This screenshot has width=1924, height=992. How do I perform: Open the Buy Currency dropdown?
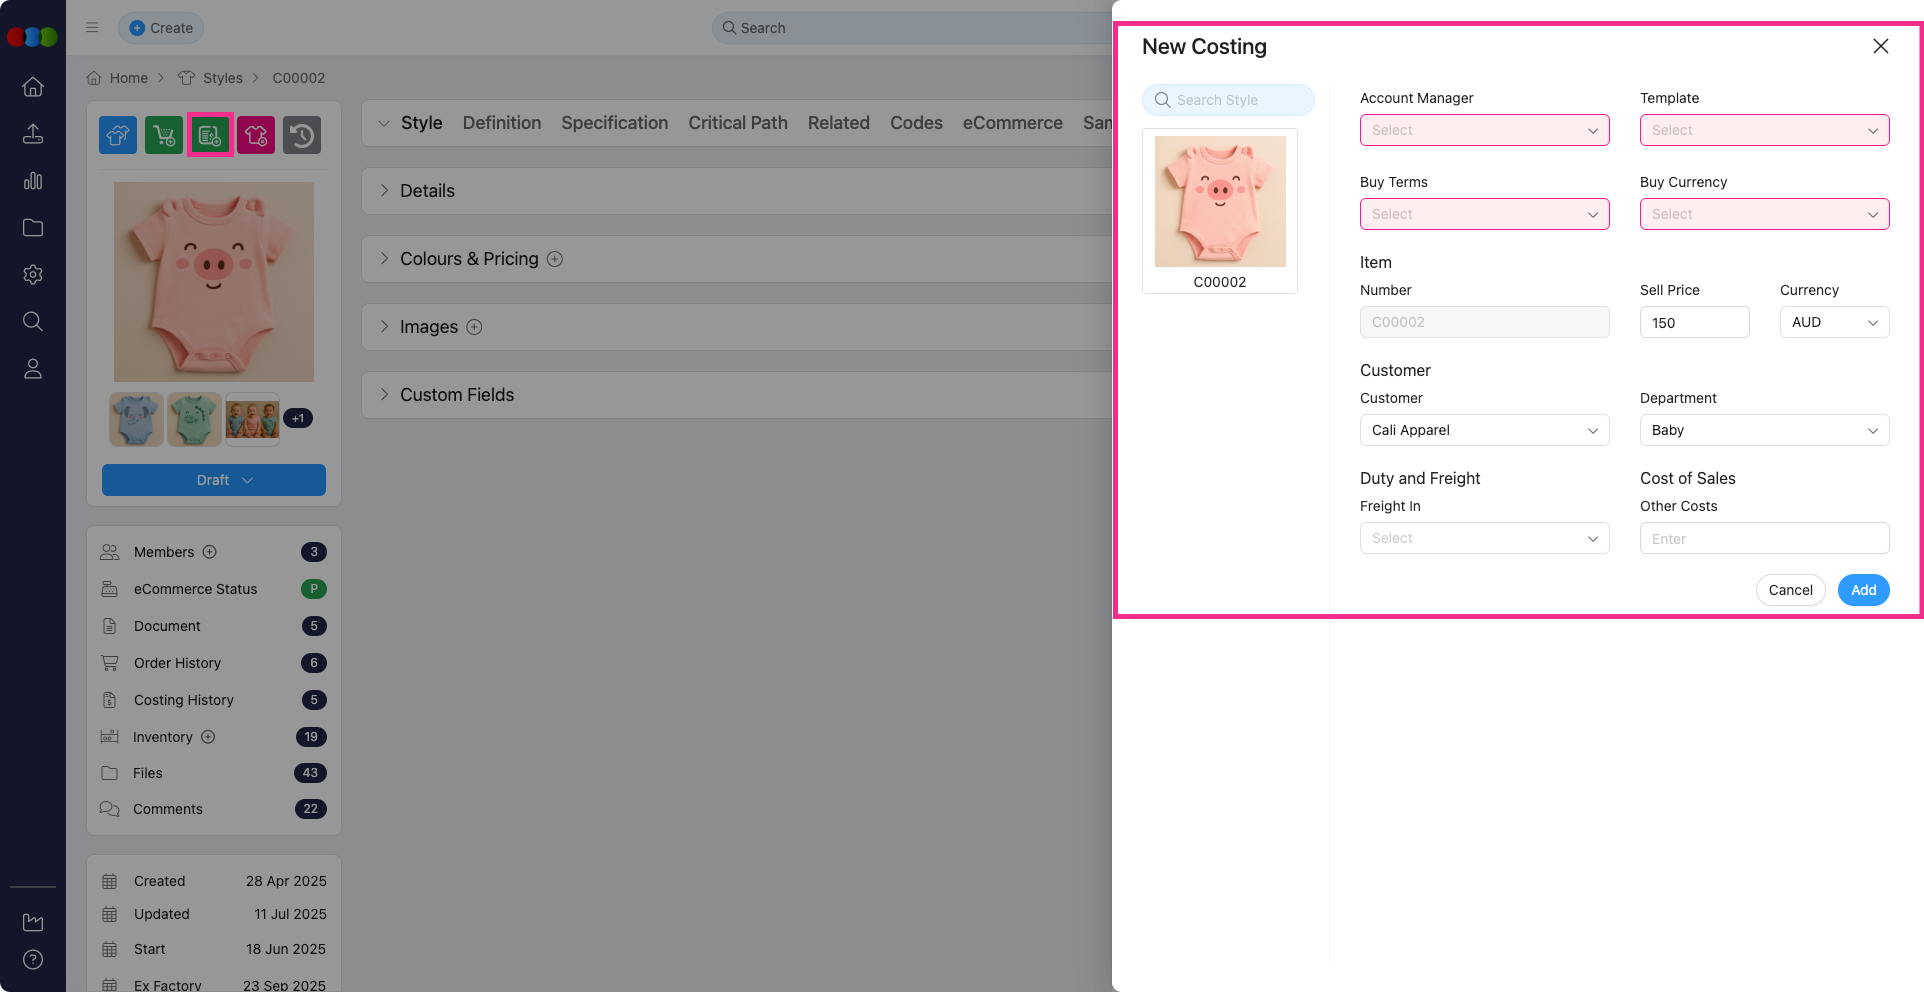click(1764, 214)
